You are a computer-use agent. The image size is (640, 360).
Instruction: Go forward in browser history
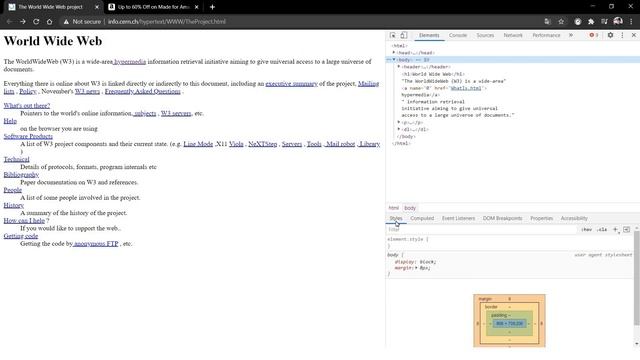[23, 22]
